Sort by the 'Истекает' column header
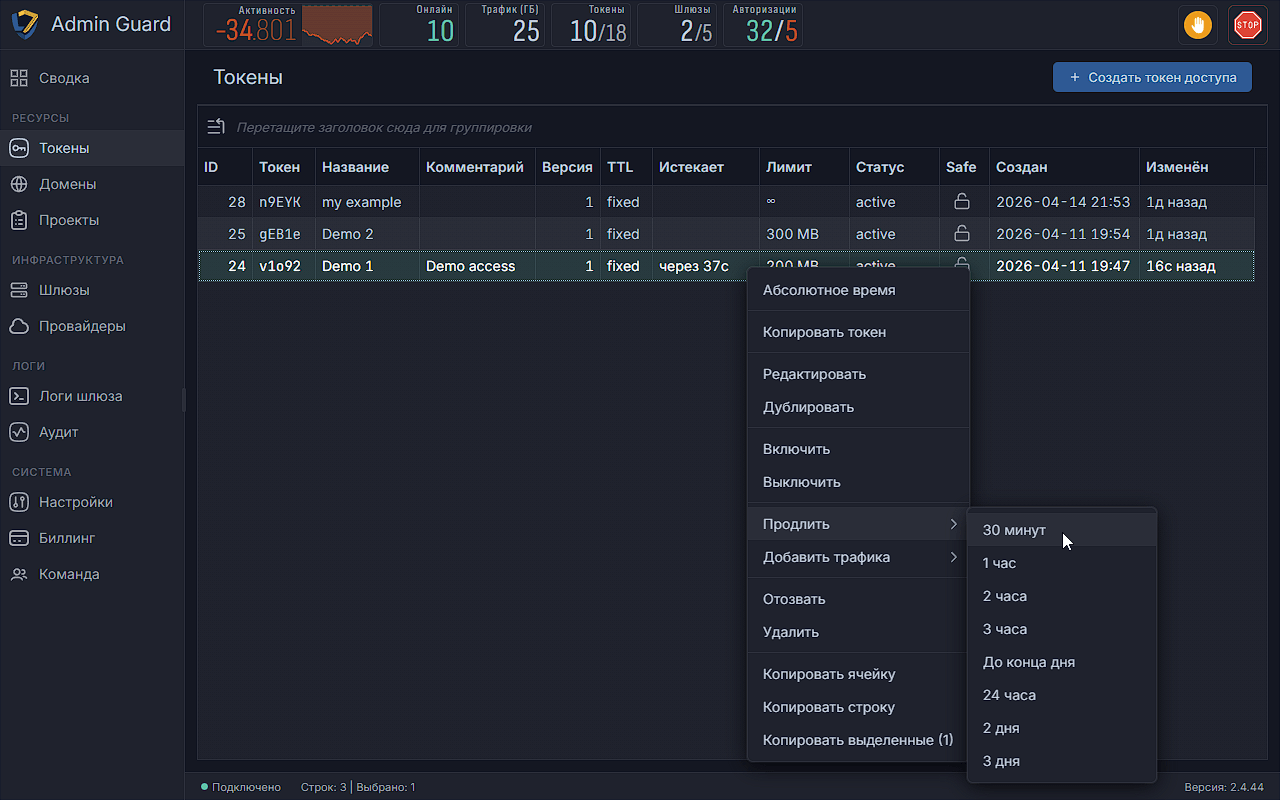Viewport: 1280px width, 800px height. [x=691, y=167]
